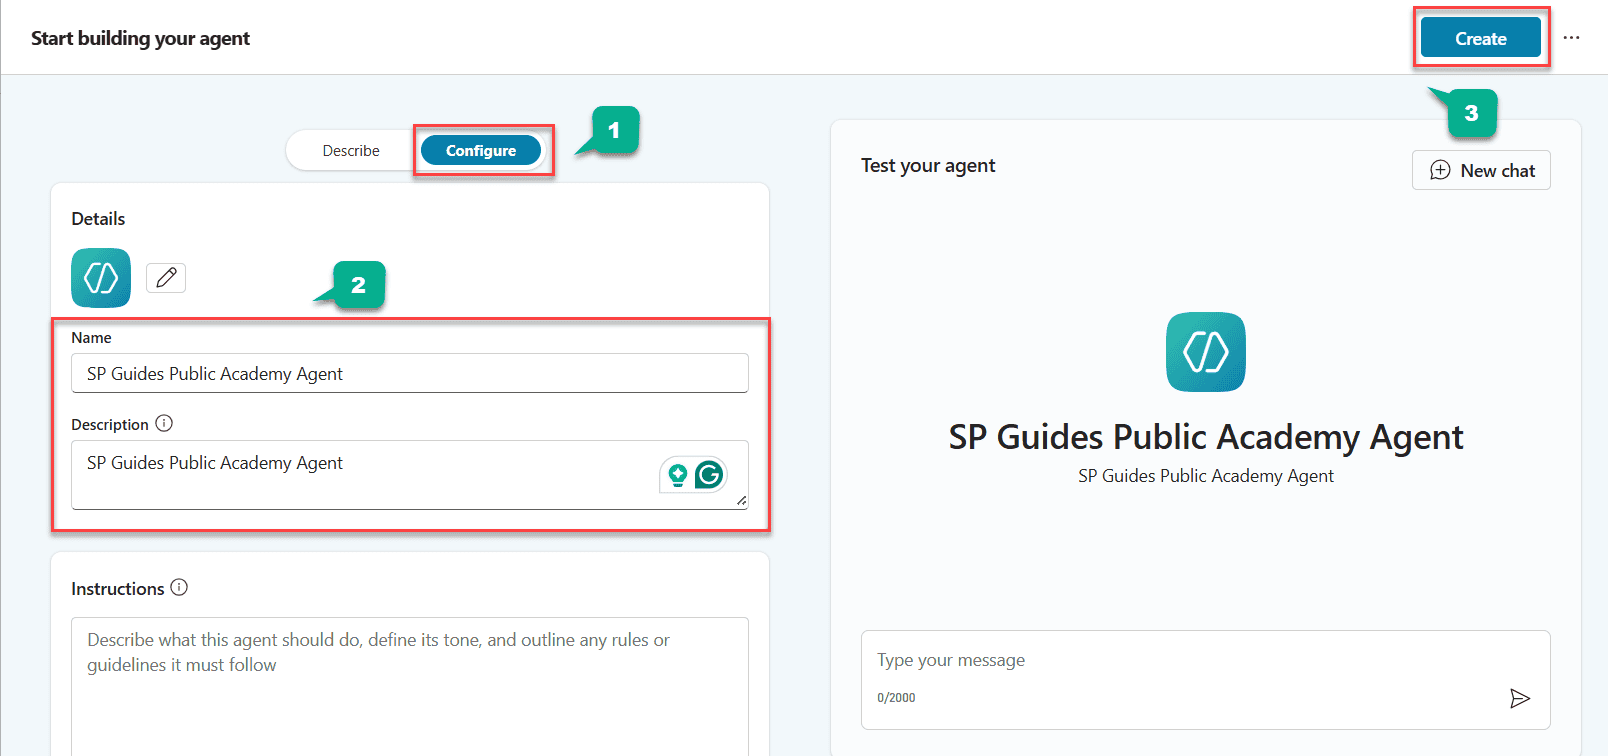Click the 'Details' section heading

[98, 218]
